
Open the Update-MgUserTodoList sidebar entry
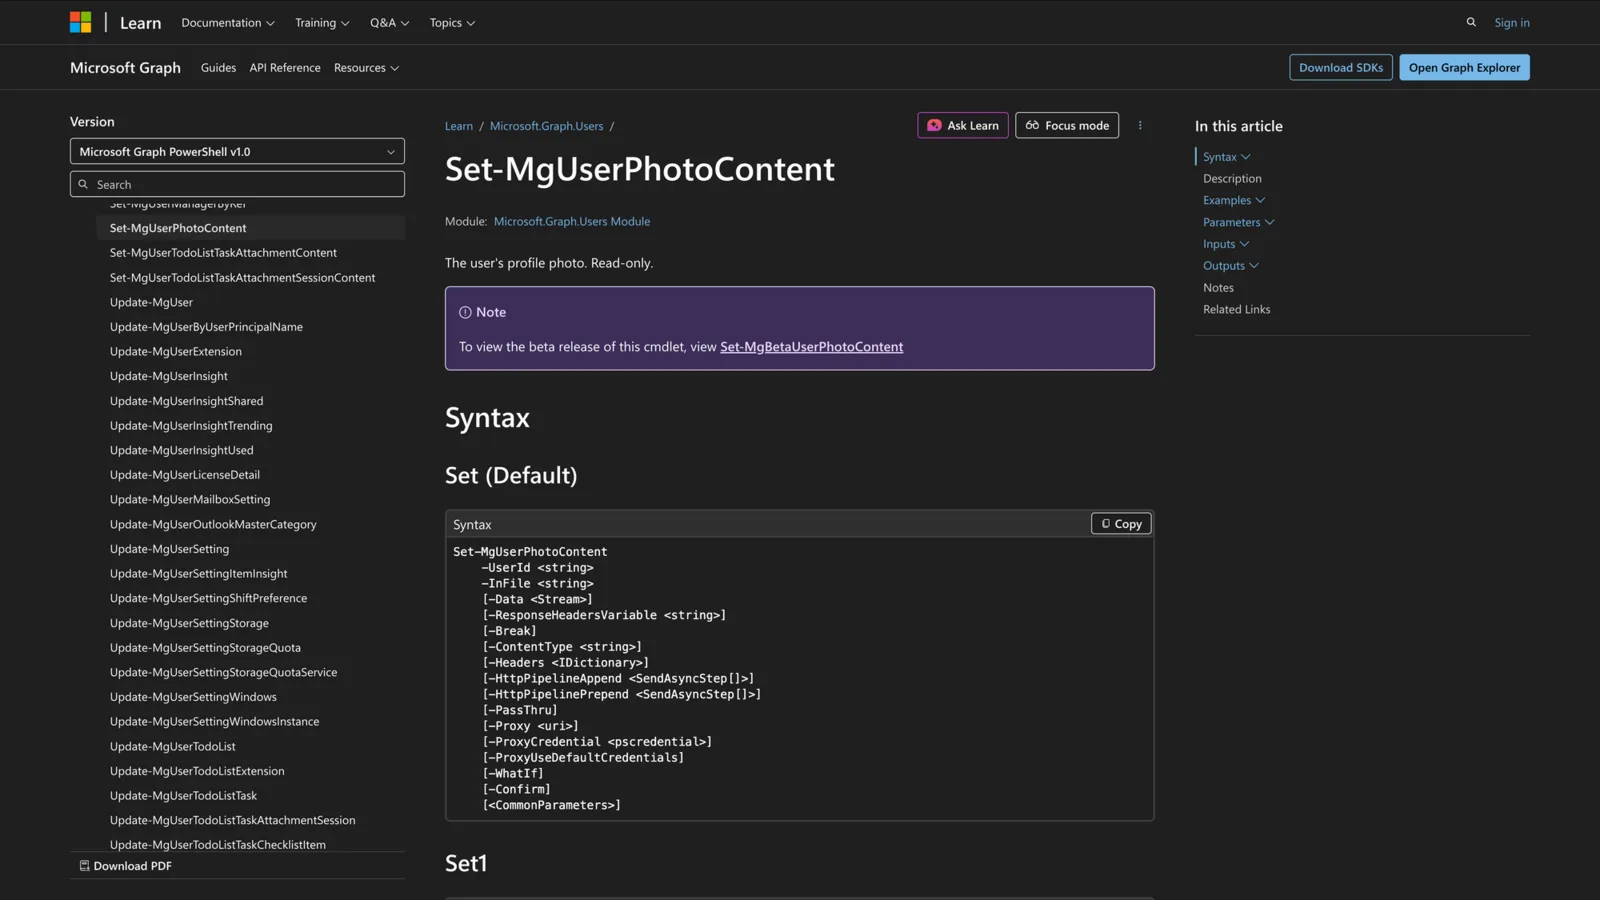pyautogui.click(x=173, y=746)
